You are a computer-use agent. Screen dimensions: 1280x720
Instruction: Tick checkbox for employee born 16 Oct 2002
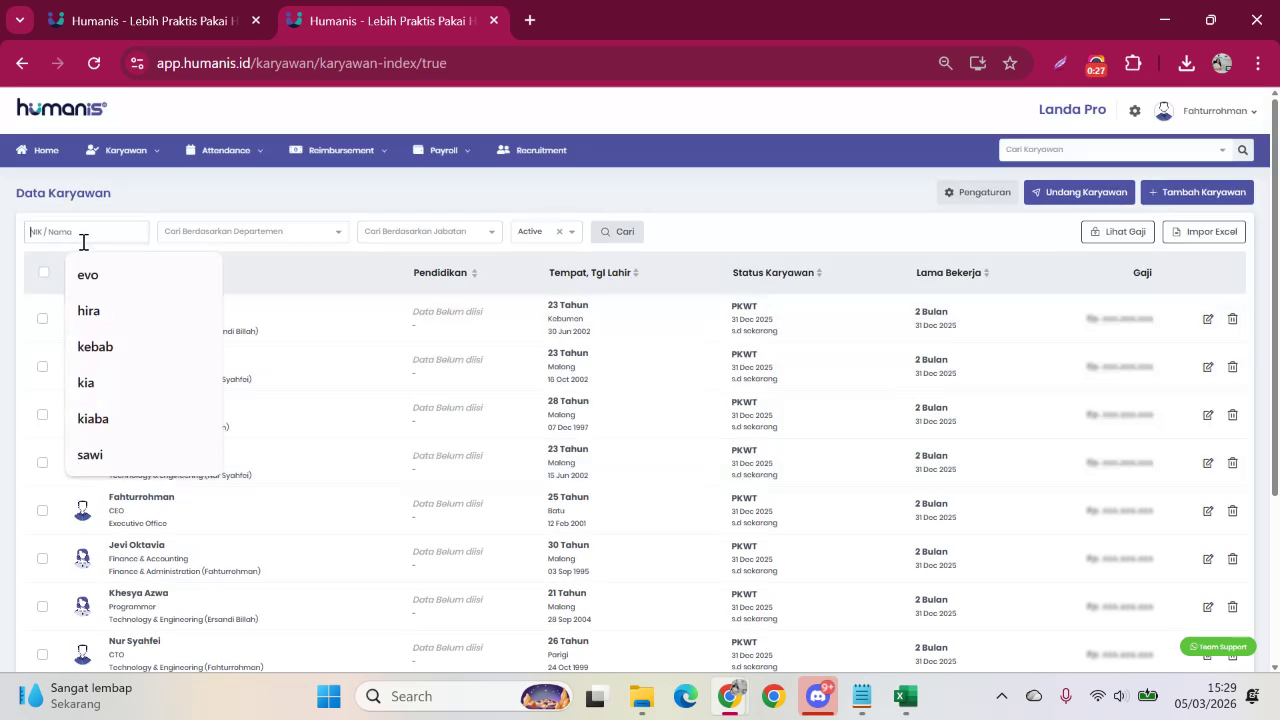[42, 367]
